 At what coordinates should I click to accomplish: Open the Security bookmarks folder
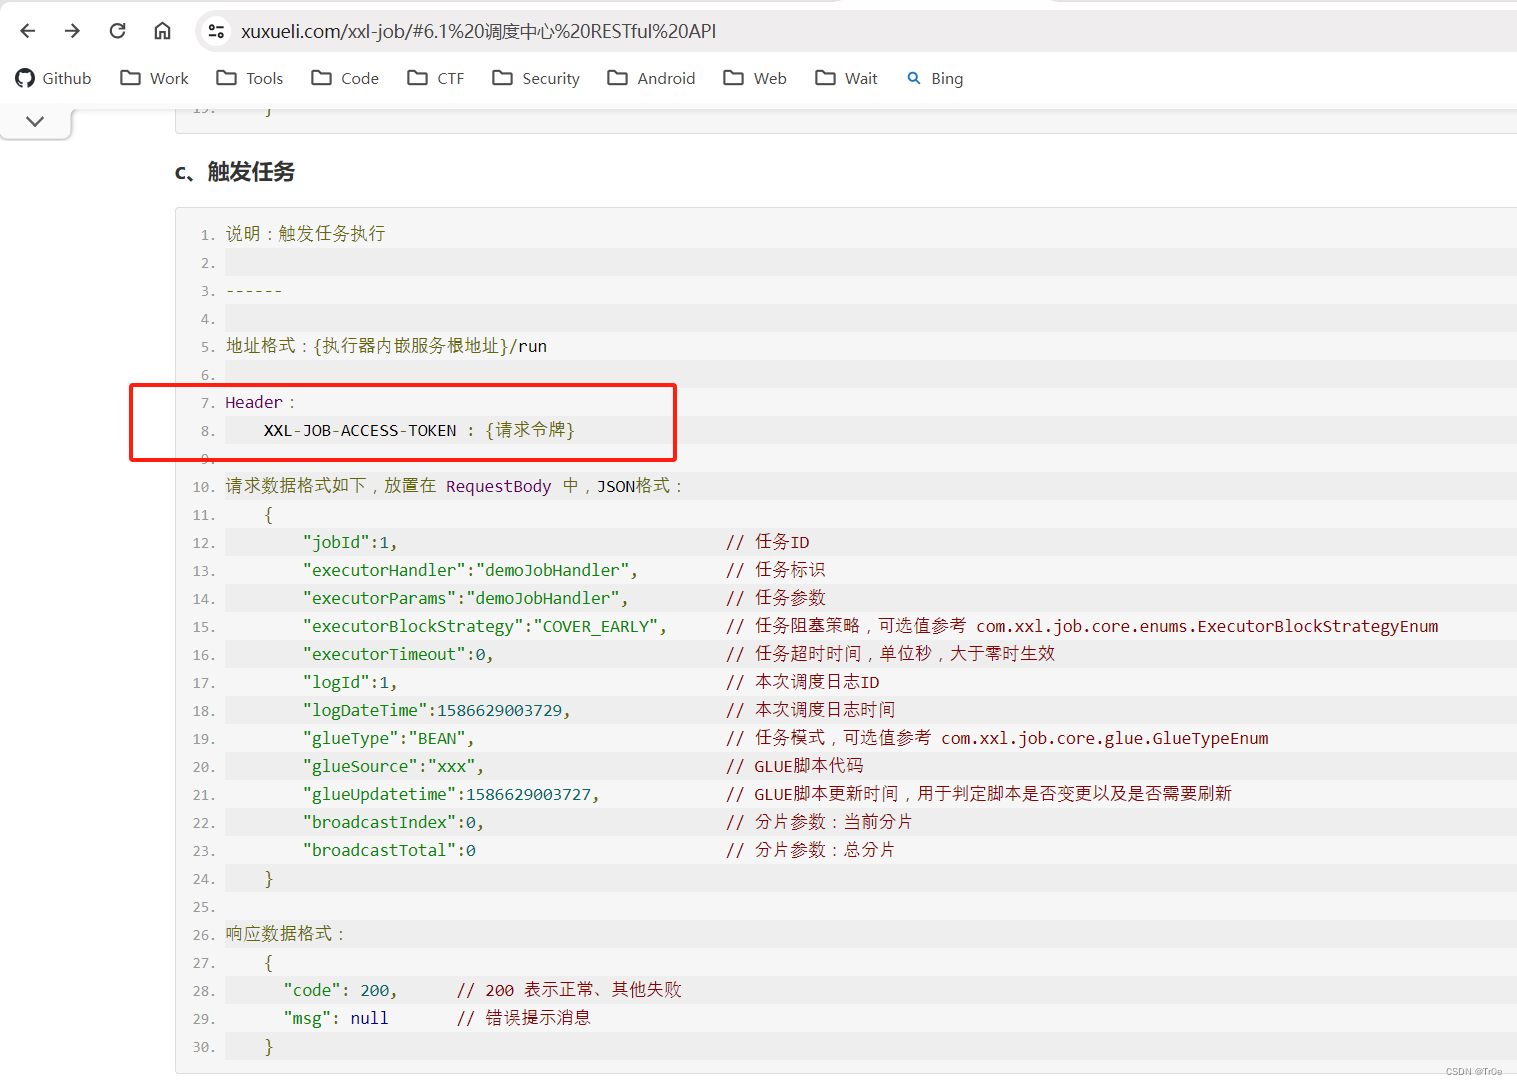pos(536,78)
